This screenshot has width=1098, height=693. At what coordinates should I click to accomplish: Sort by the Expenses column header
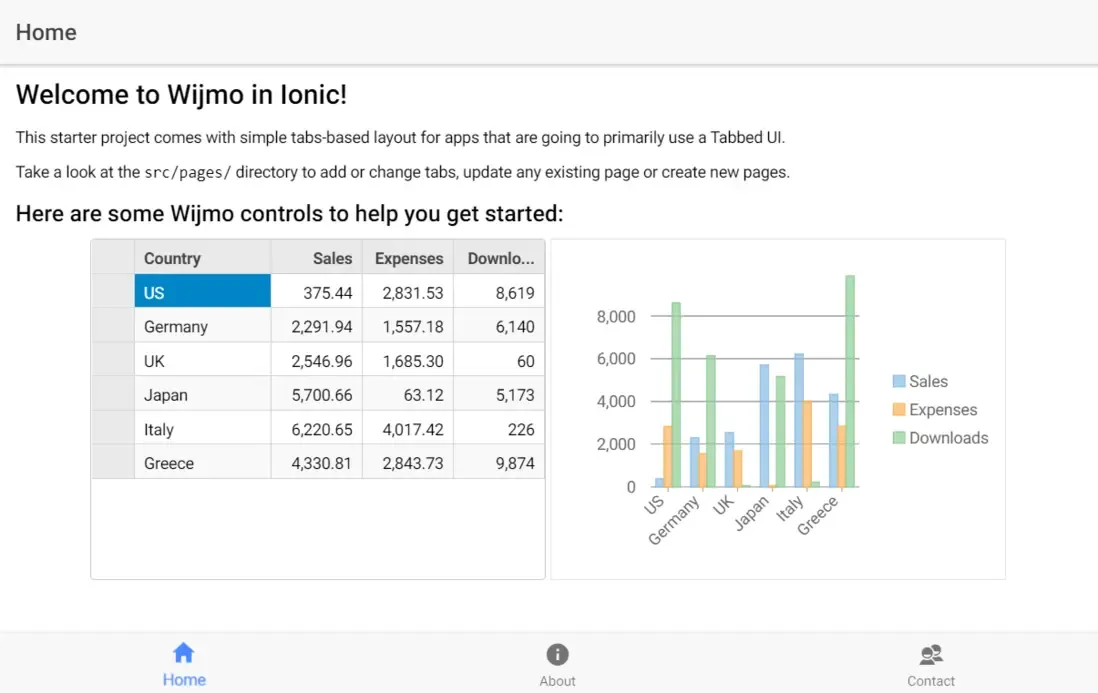pos(408,258)
